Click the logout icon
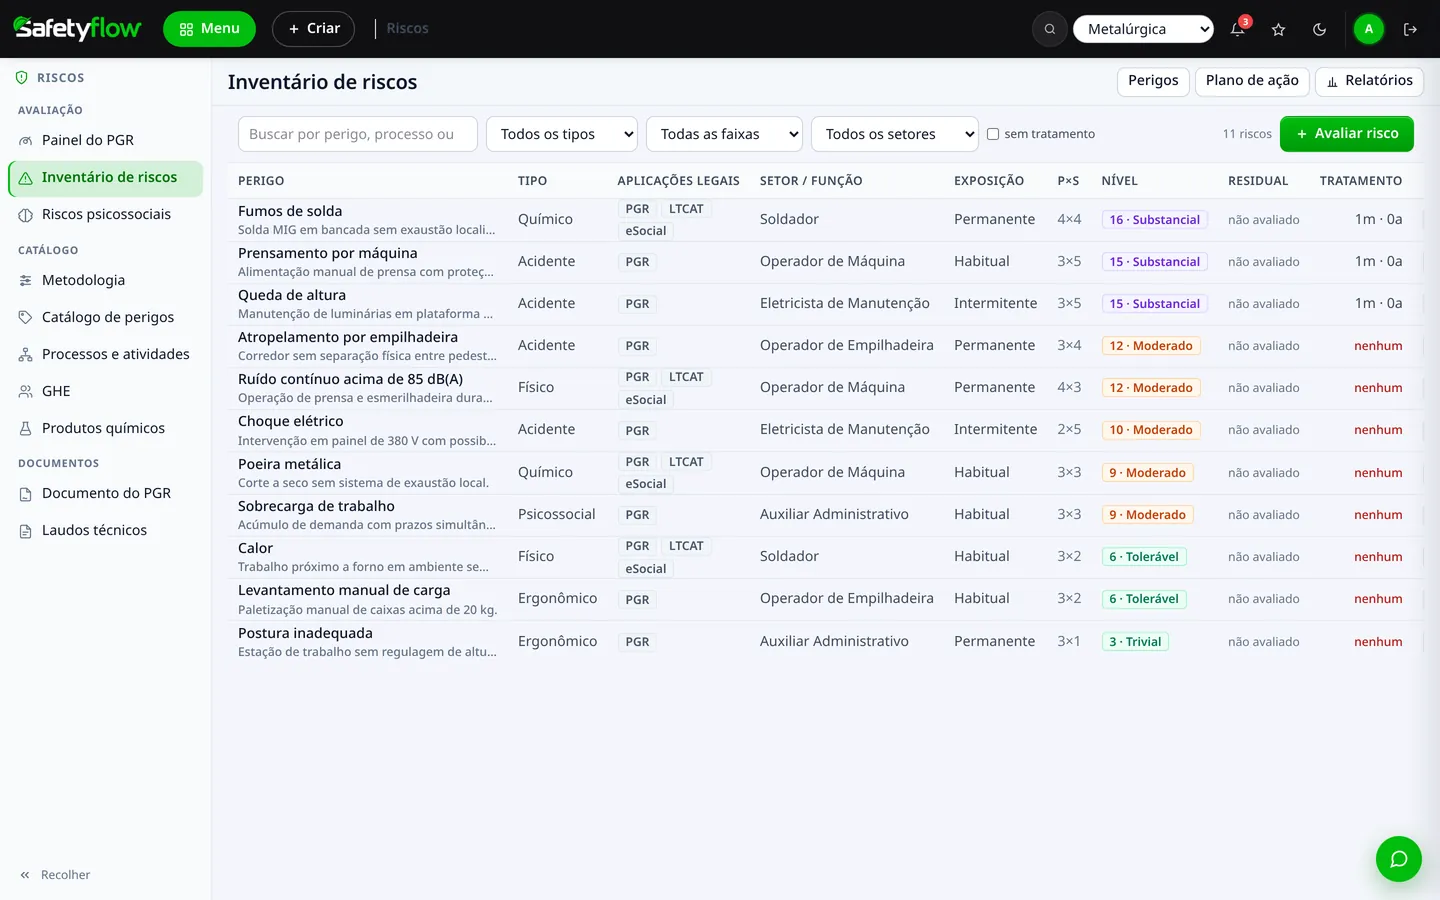This screenshot has height=900, width=1440. click(x=1410, y=29)
